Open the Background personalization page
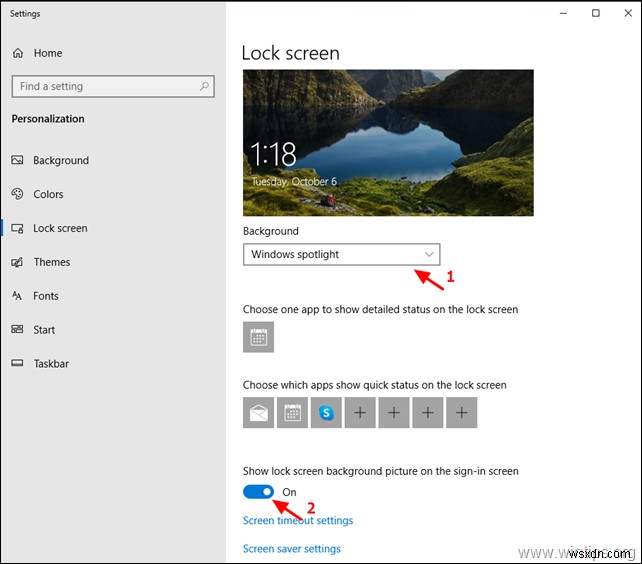 point(61,160)
